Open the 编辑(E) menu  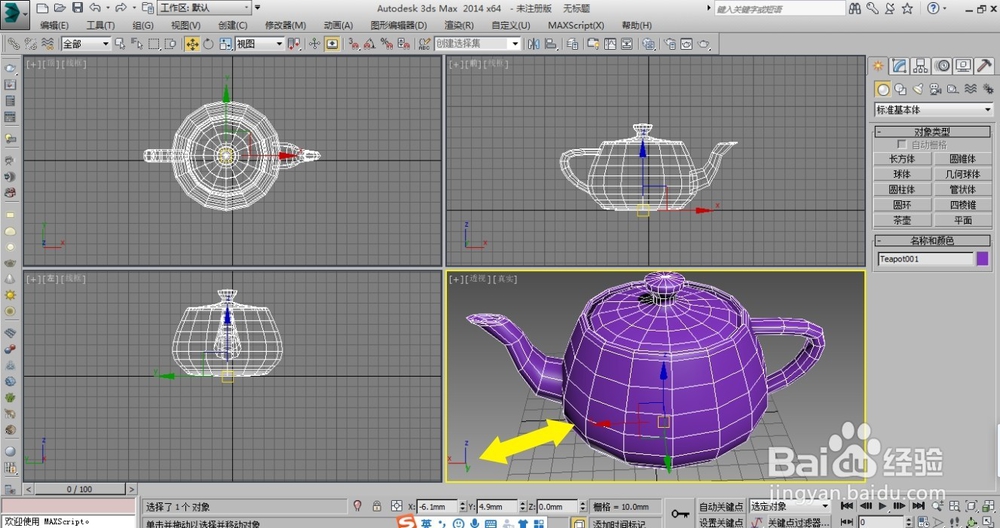coord(54,26)
